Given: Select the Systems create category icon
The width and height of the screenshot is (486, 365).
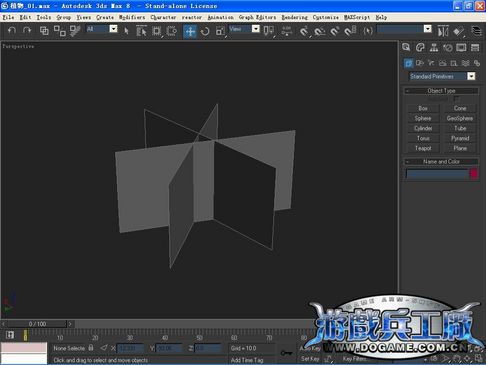Looking at the screenshot, I should 477,63.
